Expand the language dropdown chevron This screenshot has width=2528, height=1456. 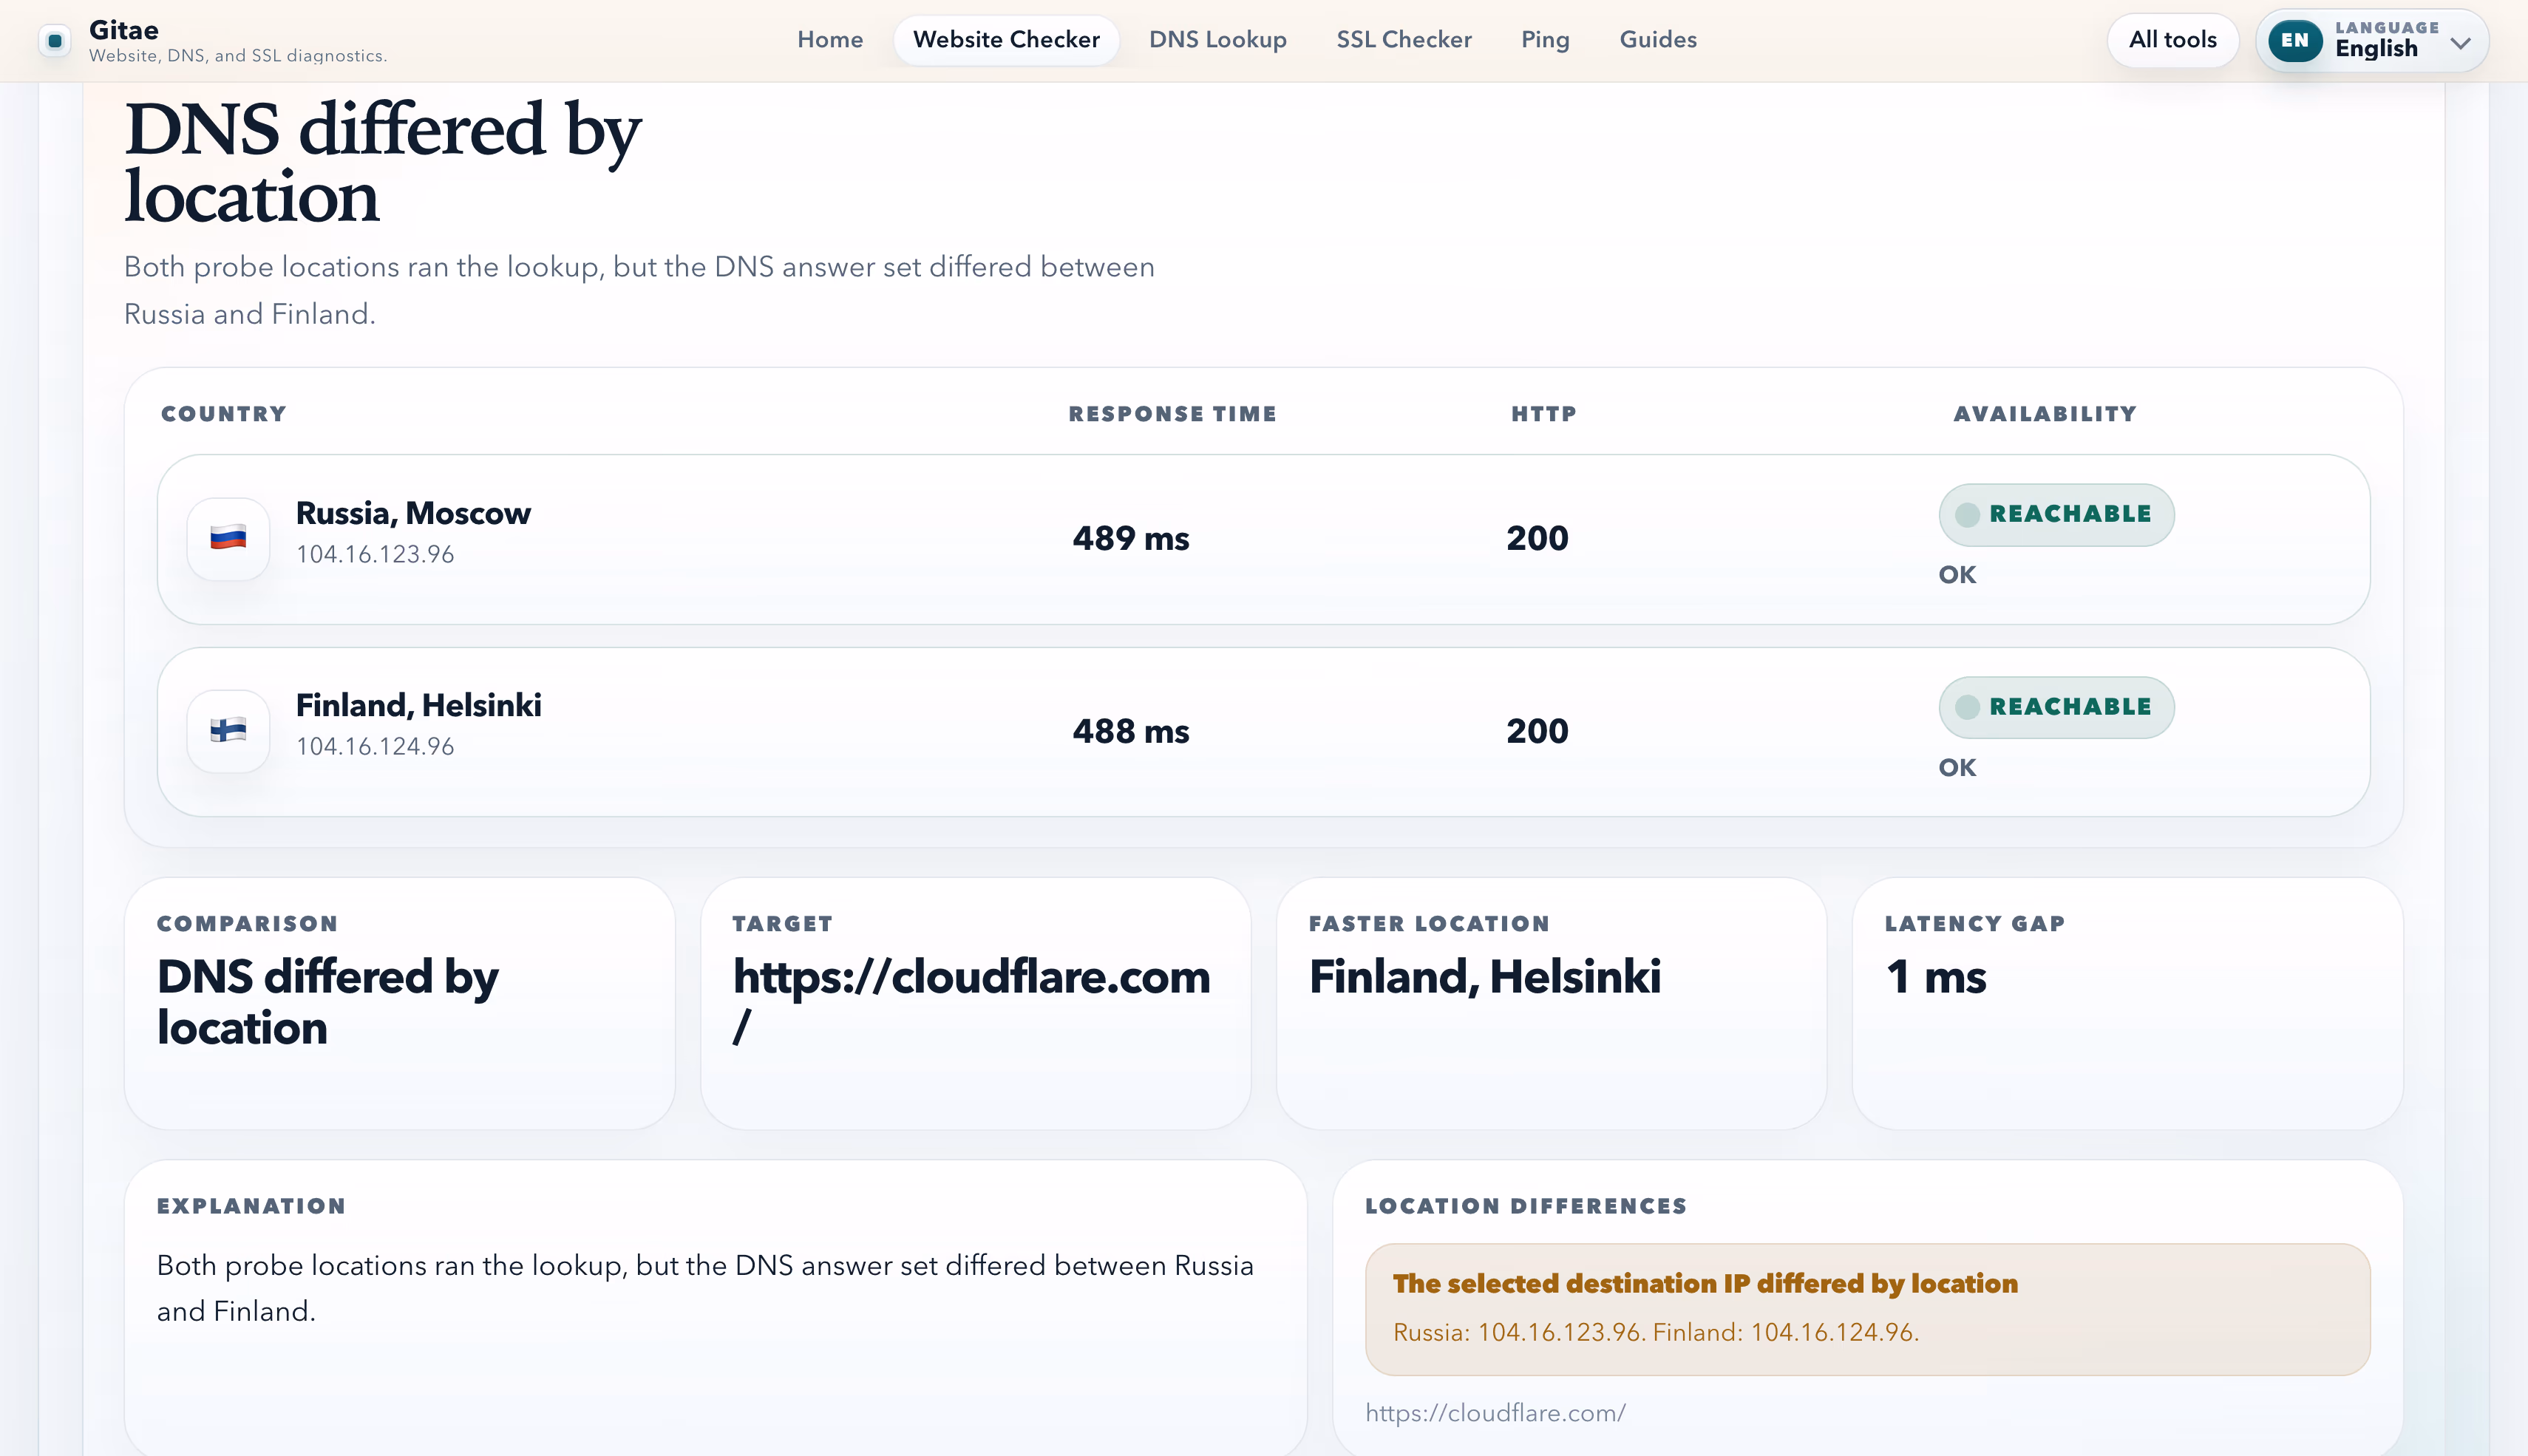pos(2460,43)
